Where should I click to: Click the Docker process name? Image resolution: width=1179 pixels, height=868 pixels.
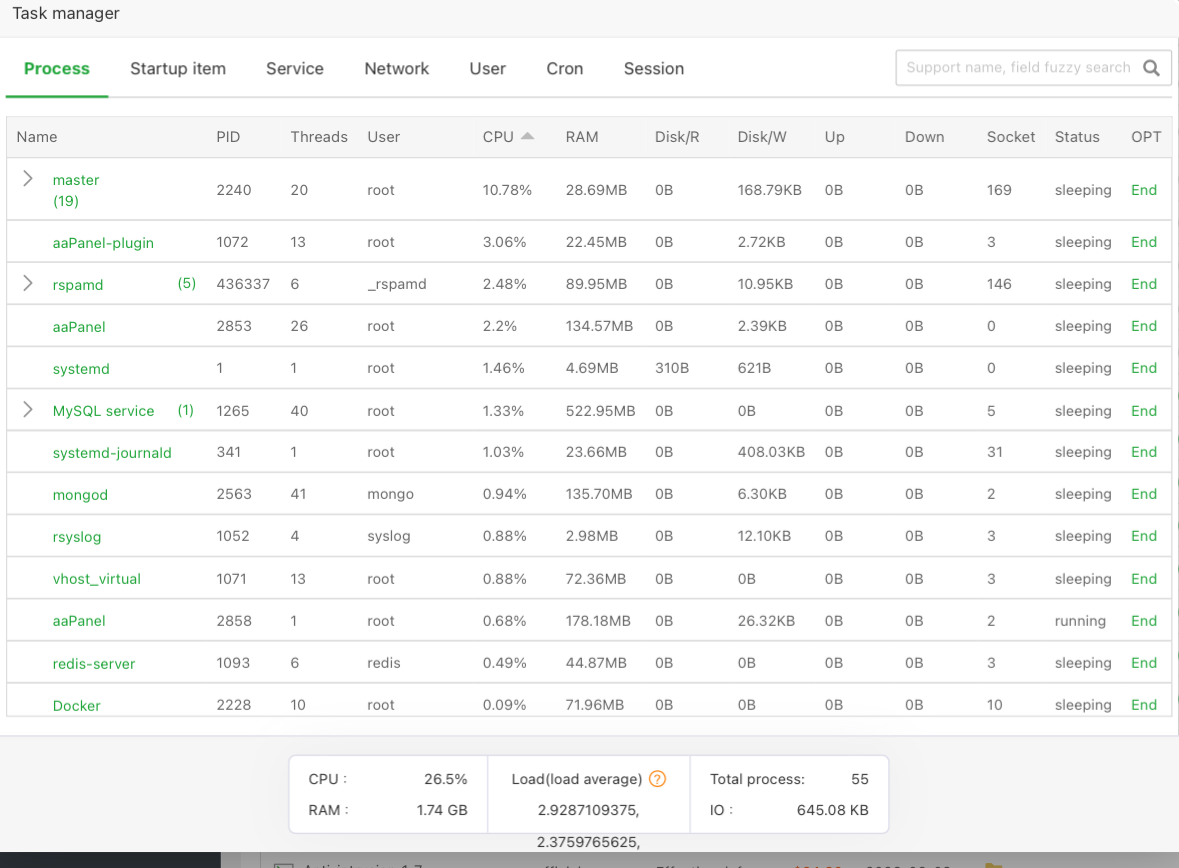[77, 706]
